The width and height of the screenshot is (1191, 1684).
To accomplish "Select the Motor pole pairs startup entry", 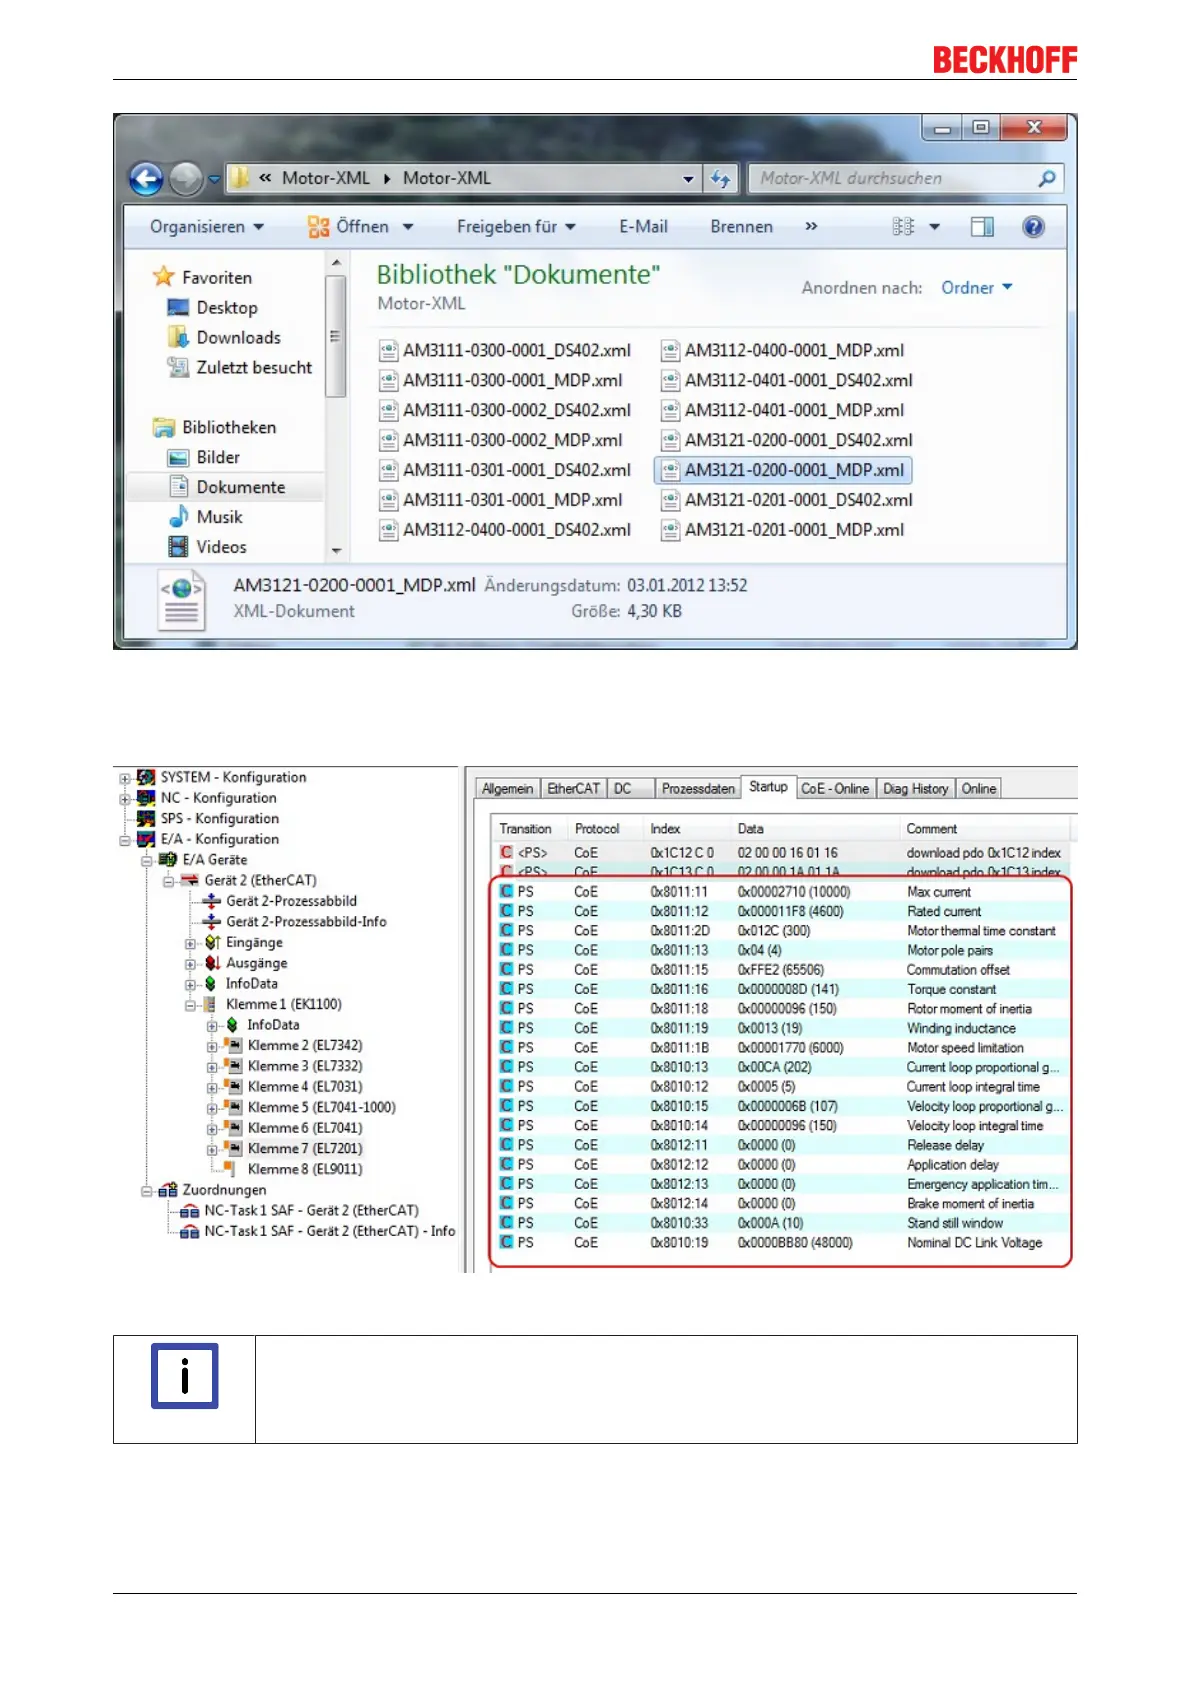I will point(783,950).
